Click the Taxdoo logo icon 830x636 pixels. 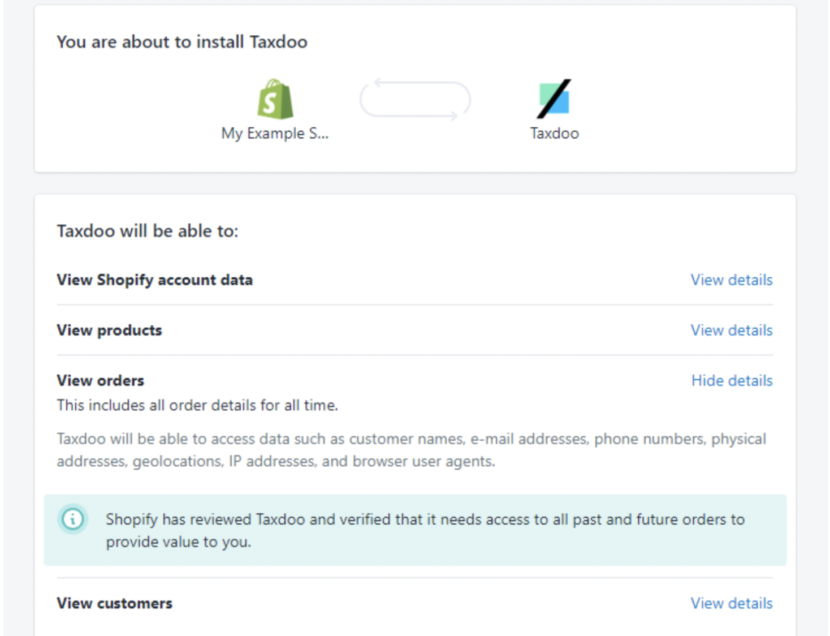[554, 99]
